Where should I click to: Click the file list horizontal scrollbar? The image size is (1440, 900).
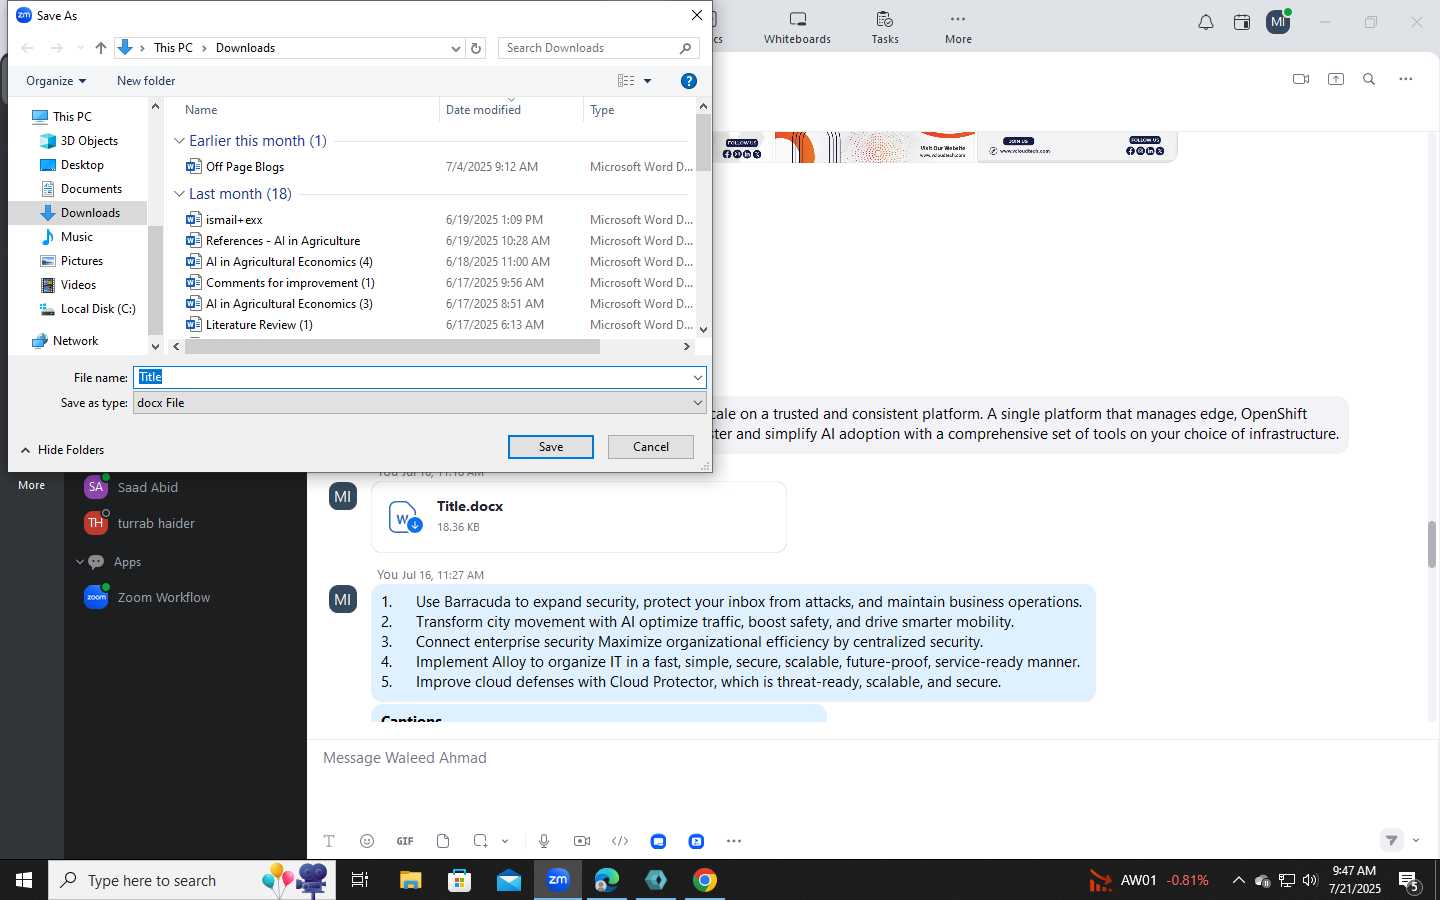392,347
